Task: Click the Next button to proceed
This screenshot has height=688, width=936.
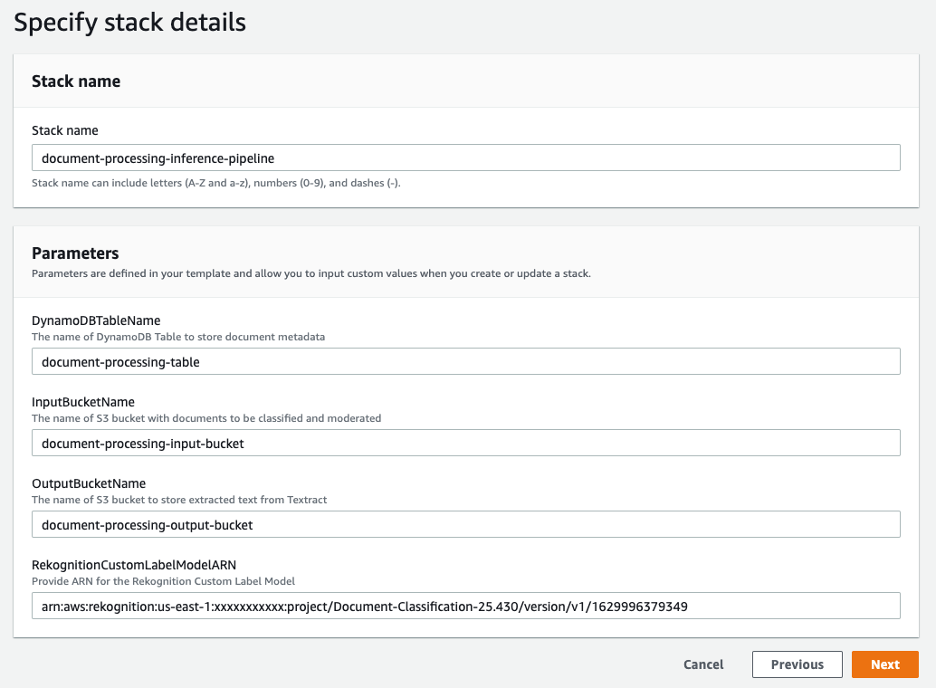Action: [x=884, y=664]
